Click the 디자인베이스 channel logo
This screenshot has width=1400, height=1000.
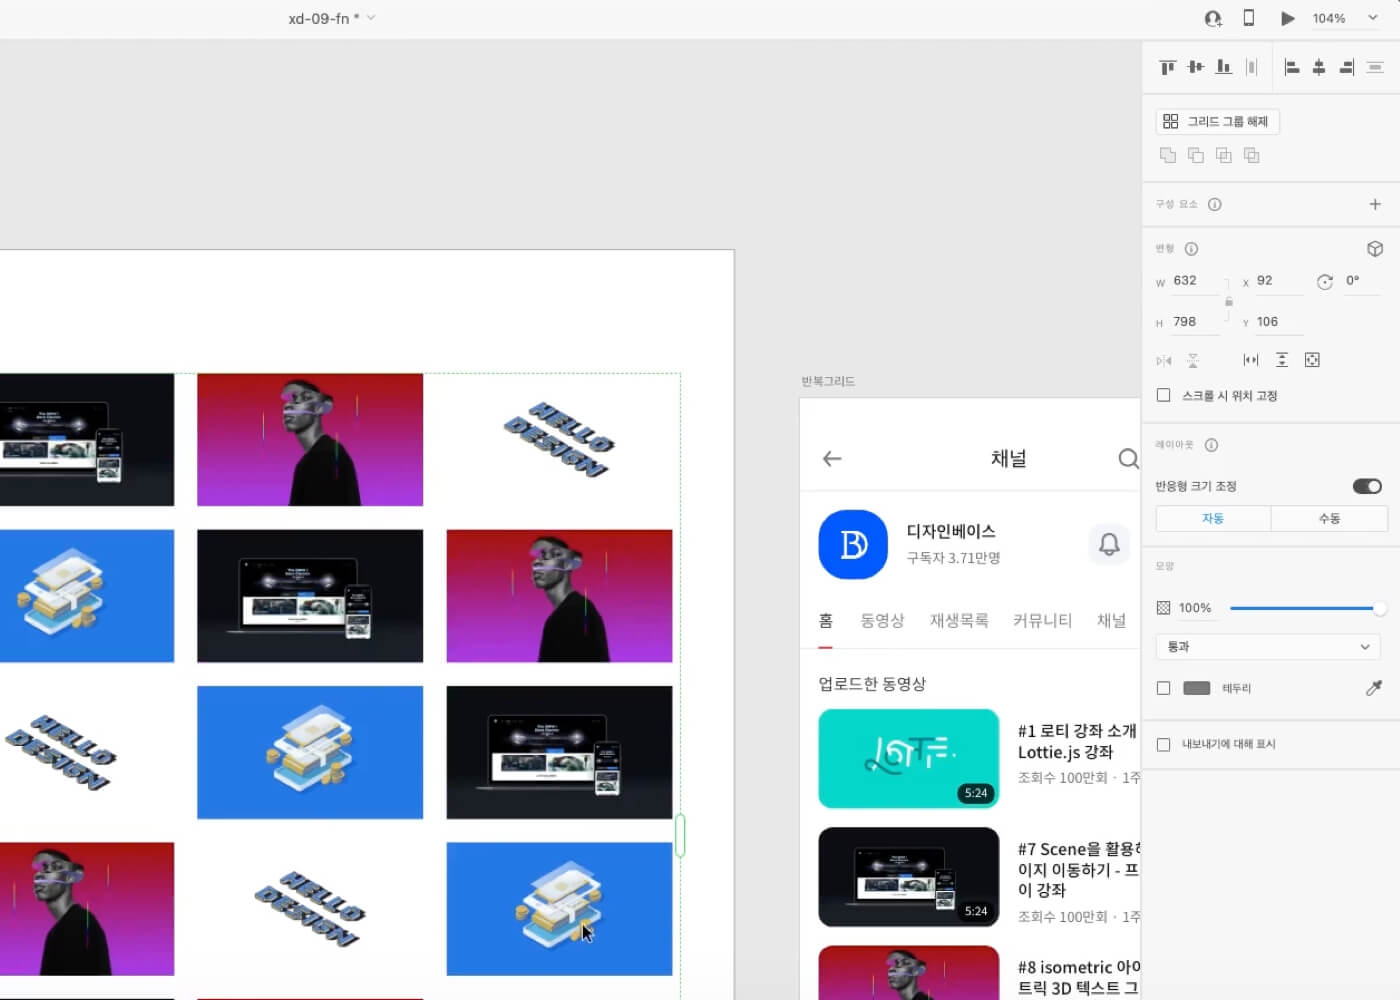coord(853,545)
